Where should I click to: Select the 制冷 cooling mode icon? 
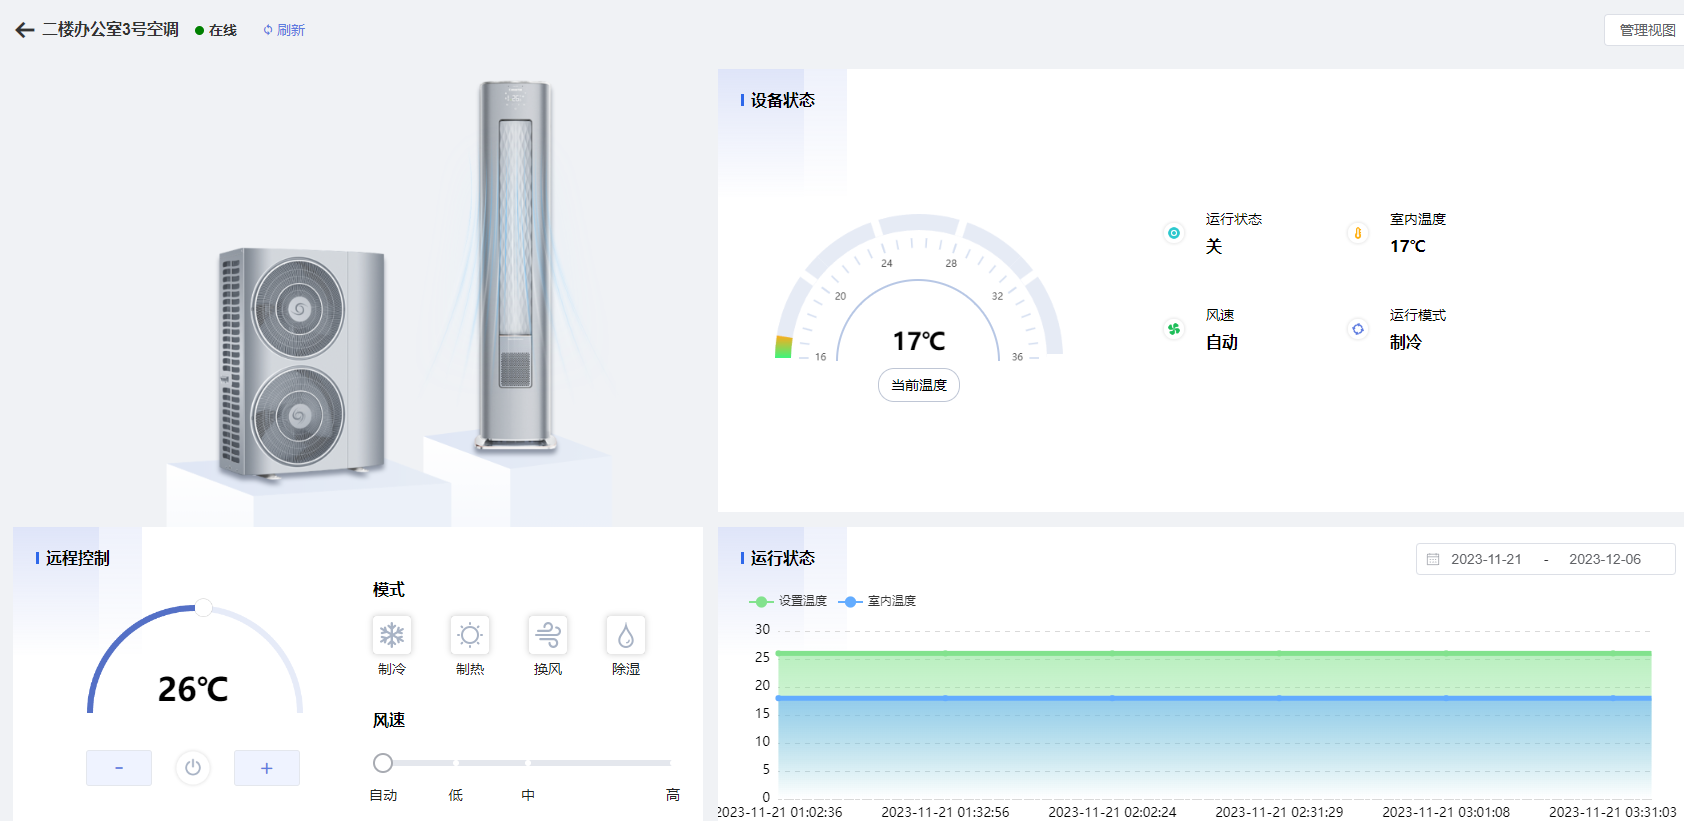(392, 635)
